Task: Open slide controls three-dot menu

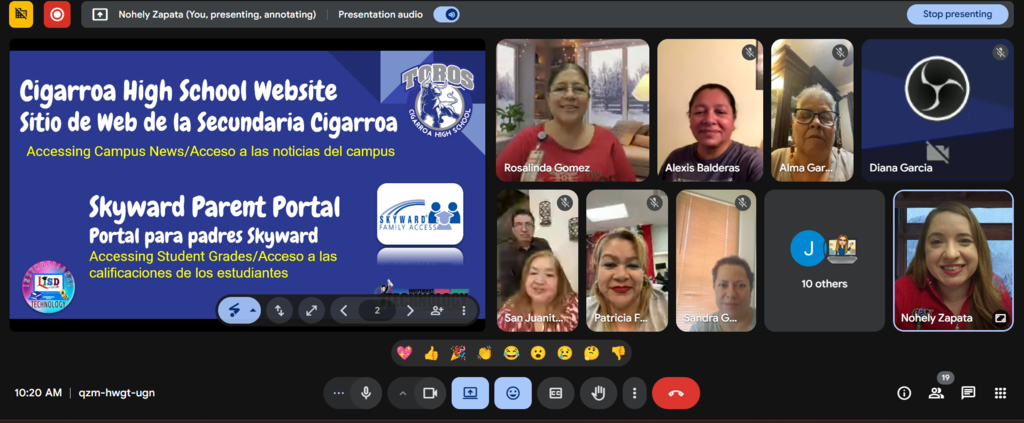Action: [x=464, y=311]
